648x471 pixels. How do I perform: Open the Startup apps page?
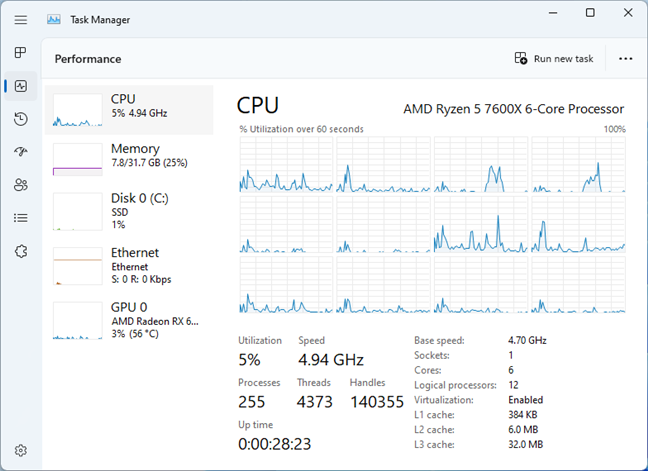click(20, 152)
